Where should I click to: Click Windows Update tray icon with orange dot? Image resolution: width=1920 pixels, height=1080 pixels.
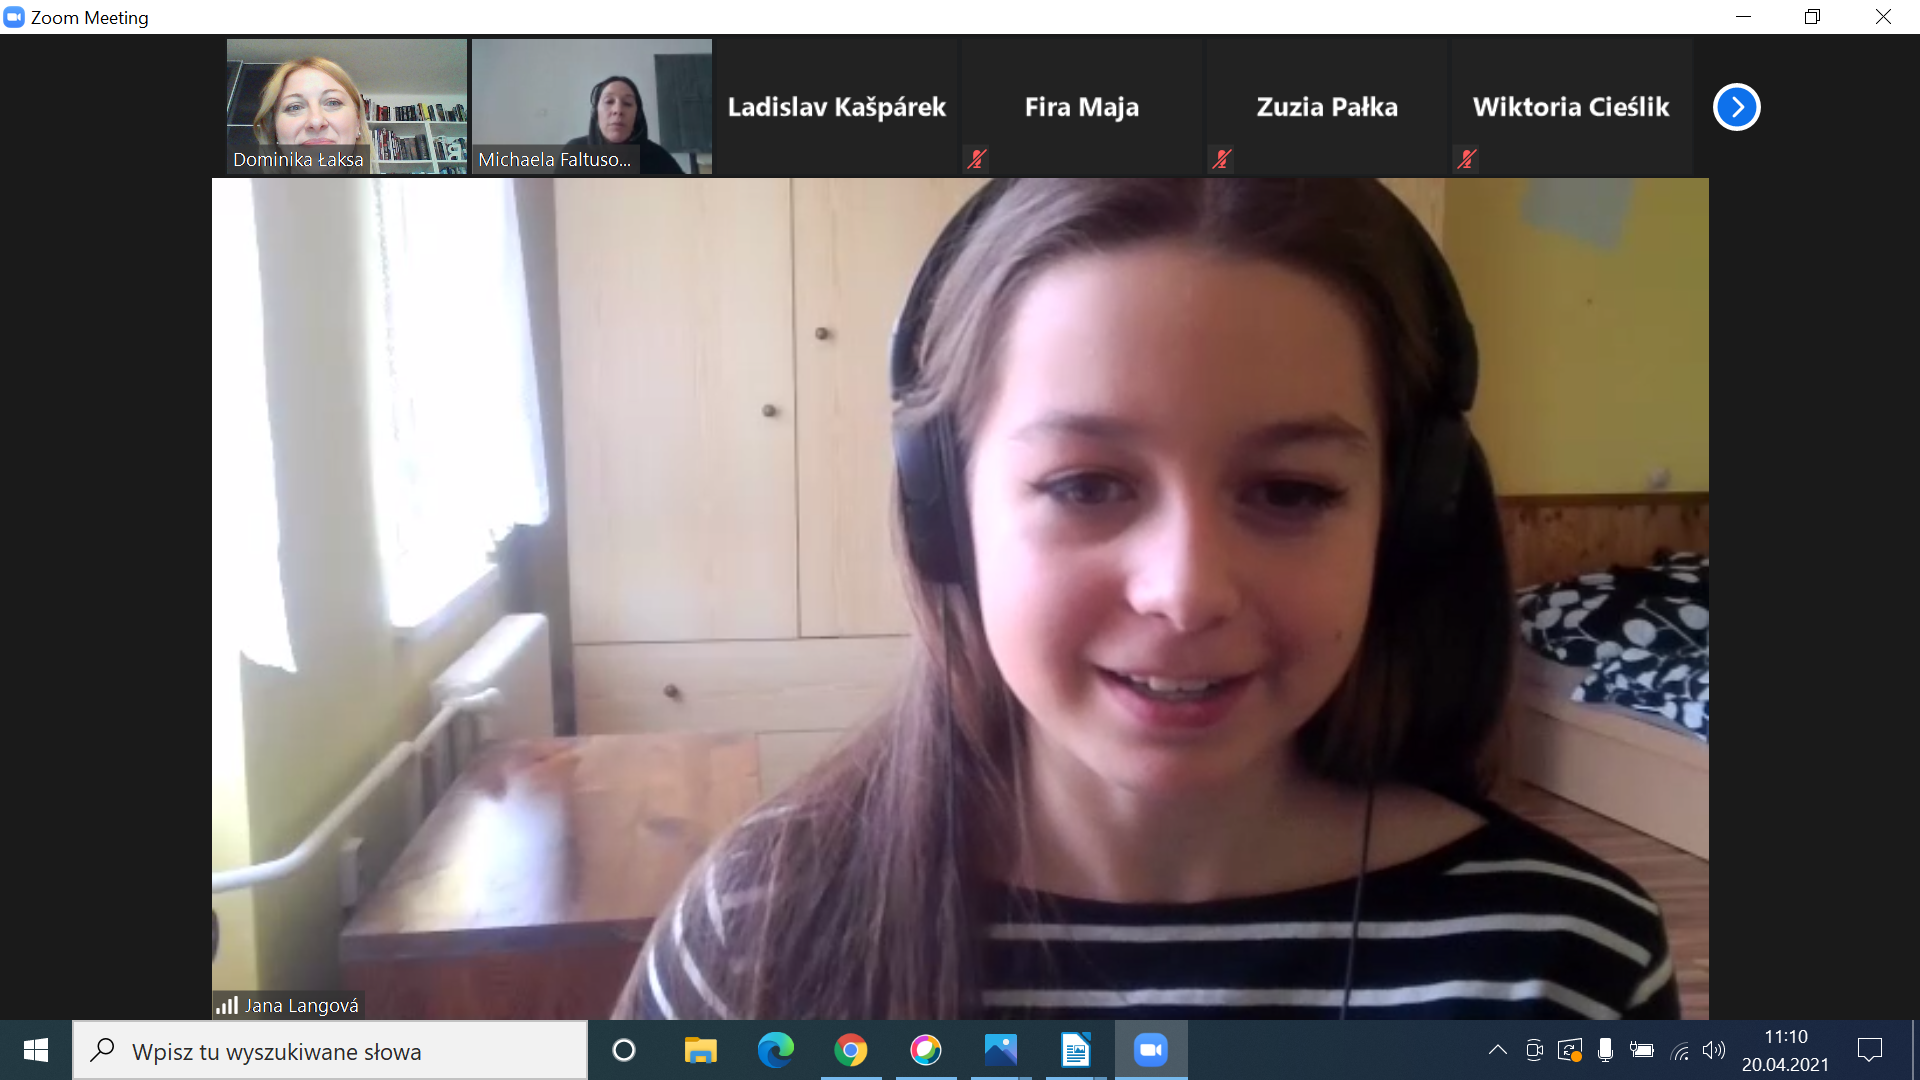click(1570, 1050)
